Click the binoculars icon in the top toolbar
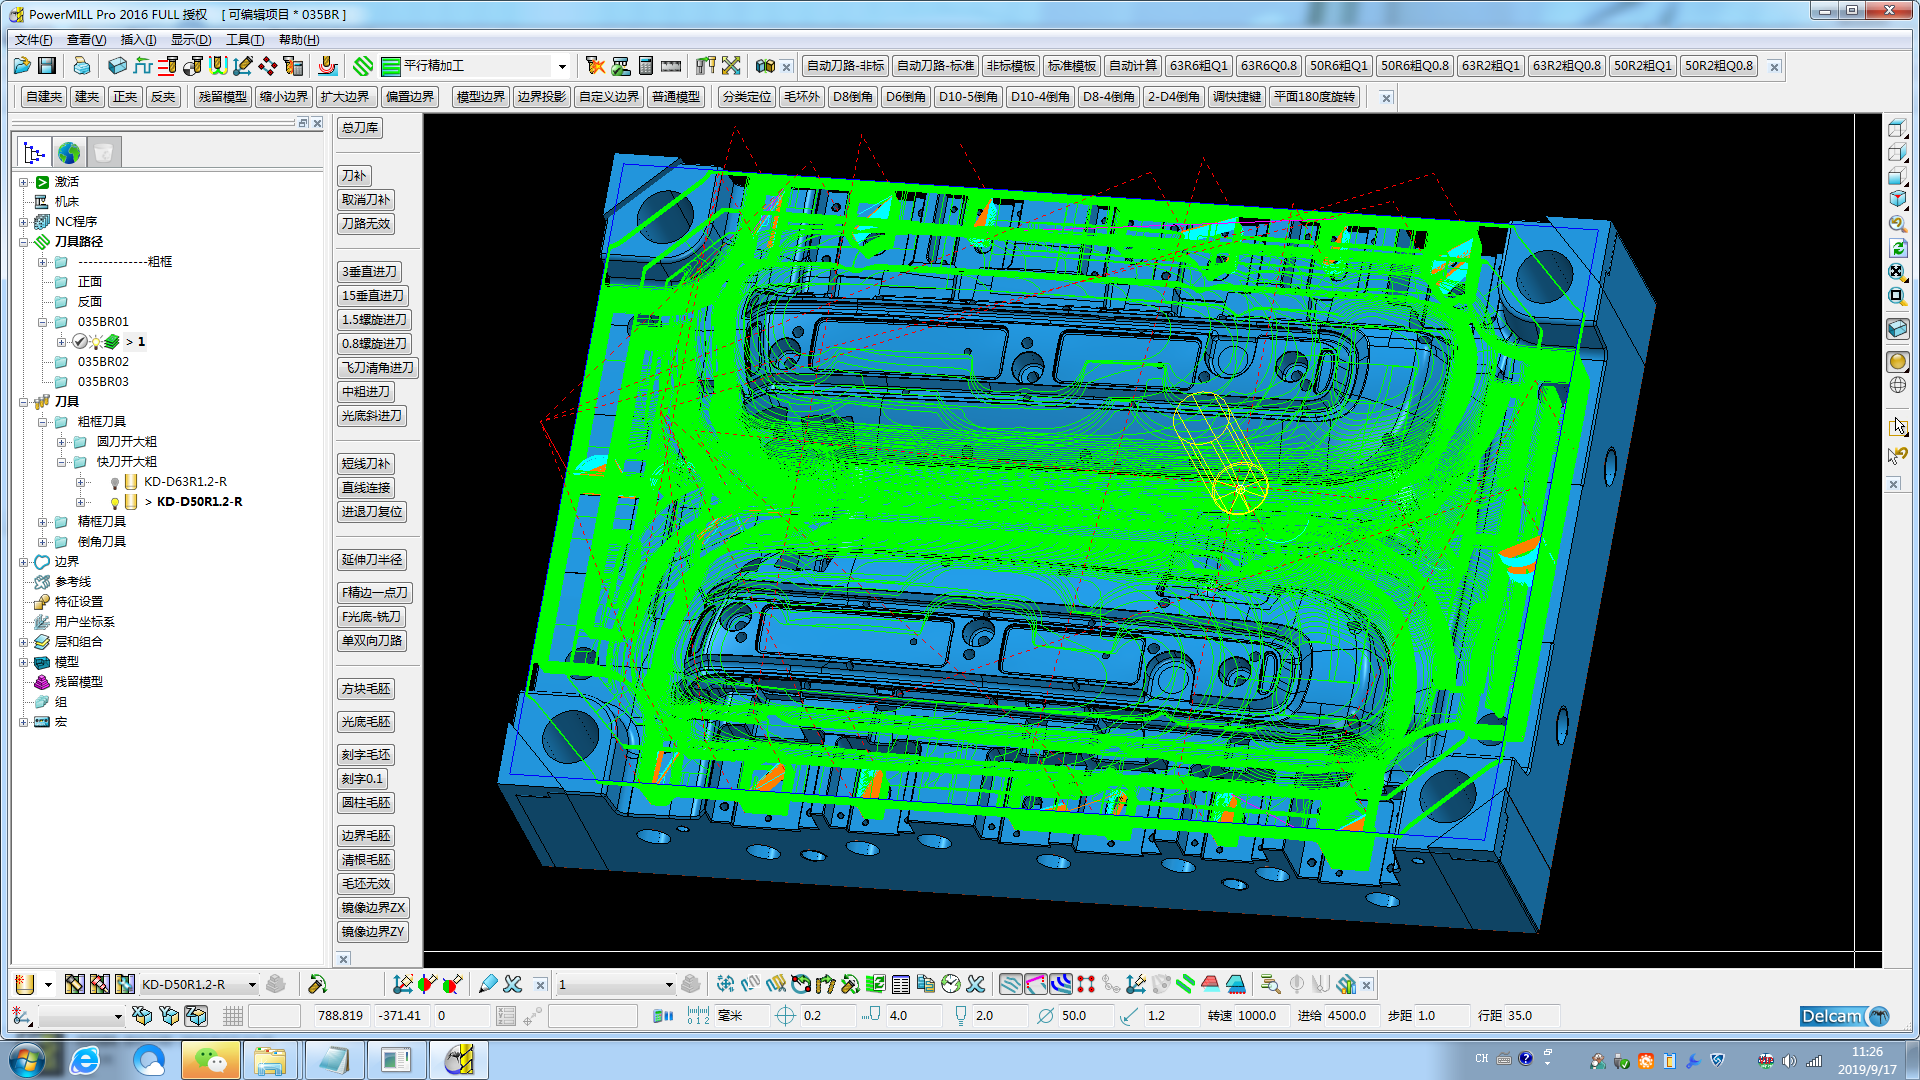Viewport: 1920px width, 1080px height. tap(765, 66)
